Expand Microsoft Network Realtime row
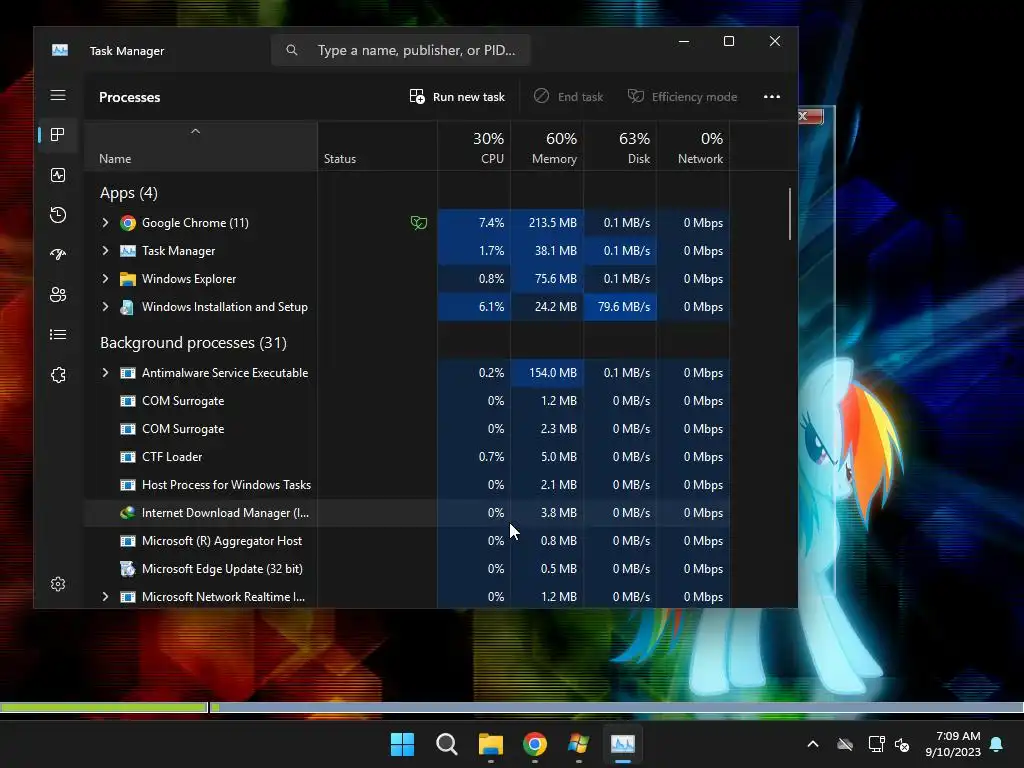1024x768 pixels. (105, 597)
